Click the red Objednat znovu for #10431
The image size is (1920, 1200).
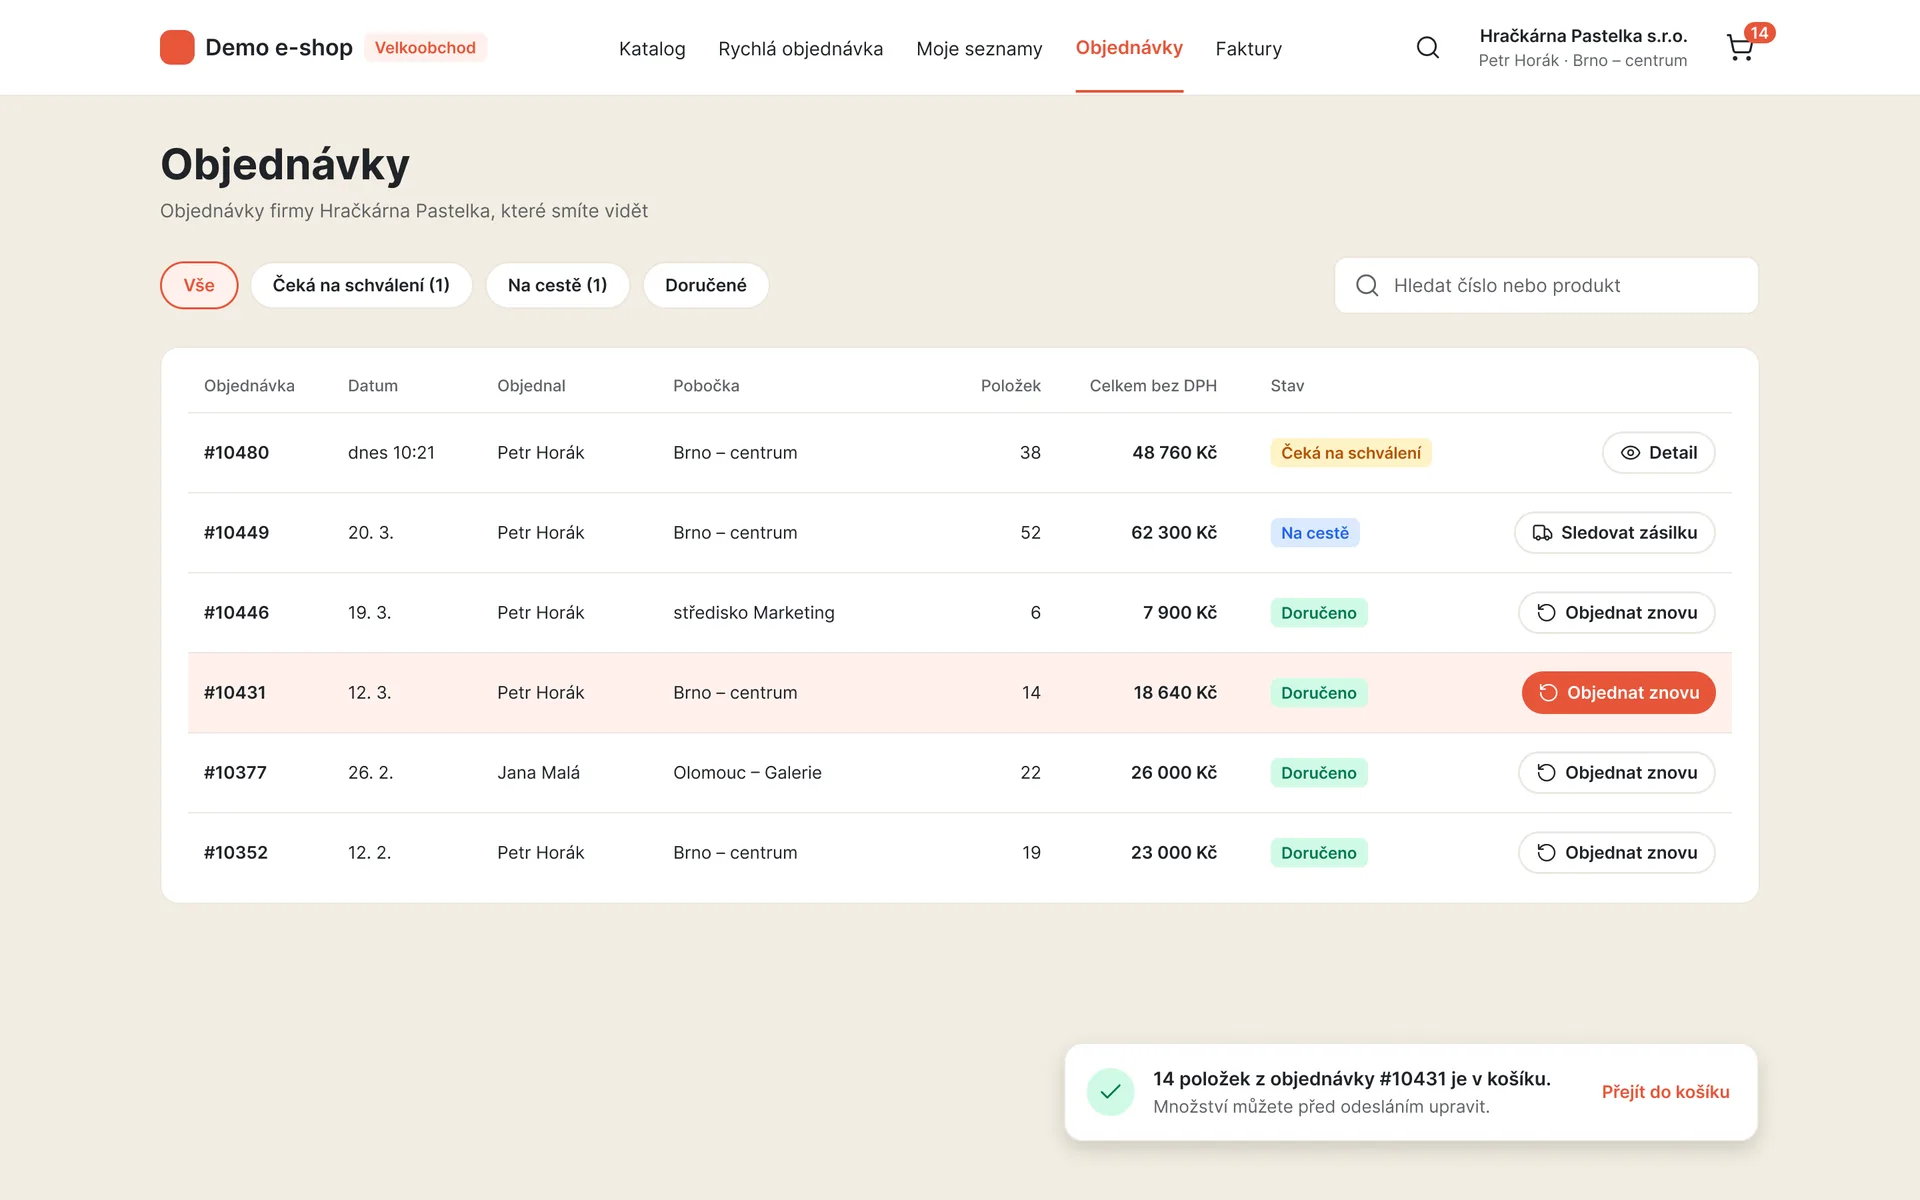pyautogui.click(x=1618, y=693)
